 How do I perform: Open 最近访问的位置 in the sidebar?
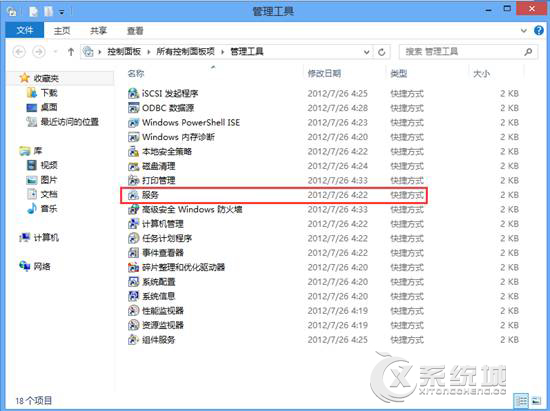click(69, 122)
